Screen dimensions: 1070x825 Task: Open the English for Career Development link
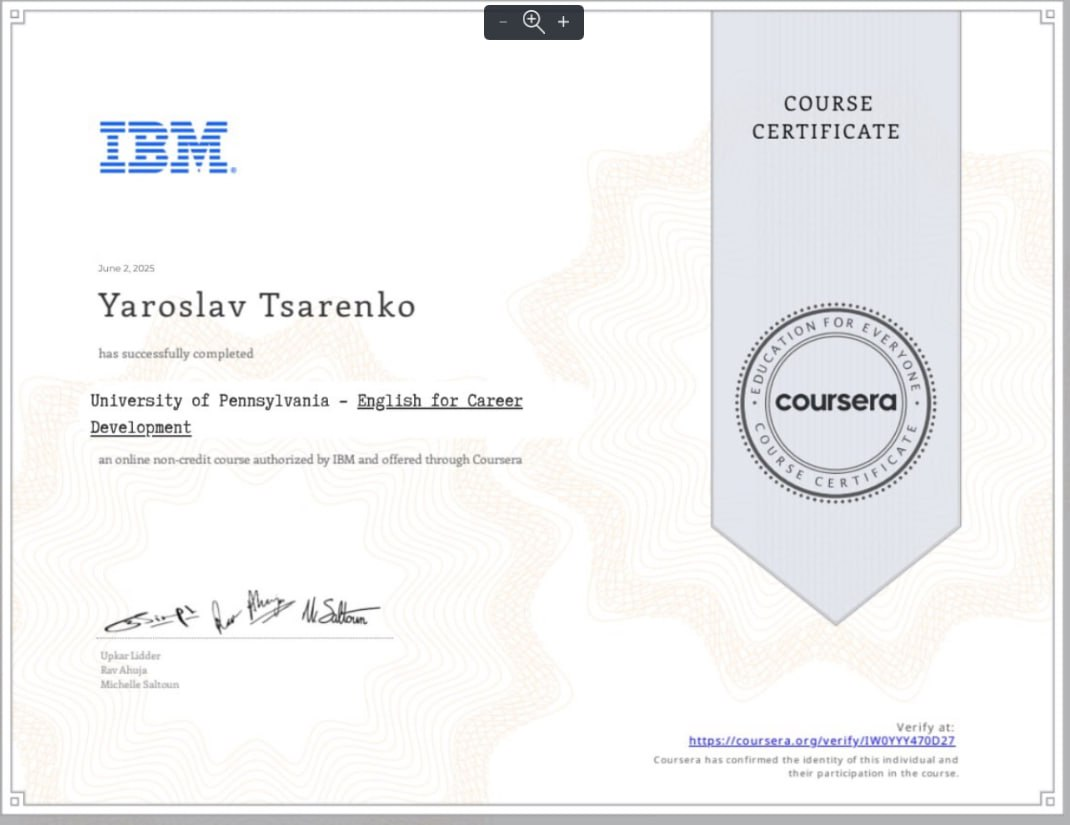pos(439,401)
